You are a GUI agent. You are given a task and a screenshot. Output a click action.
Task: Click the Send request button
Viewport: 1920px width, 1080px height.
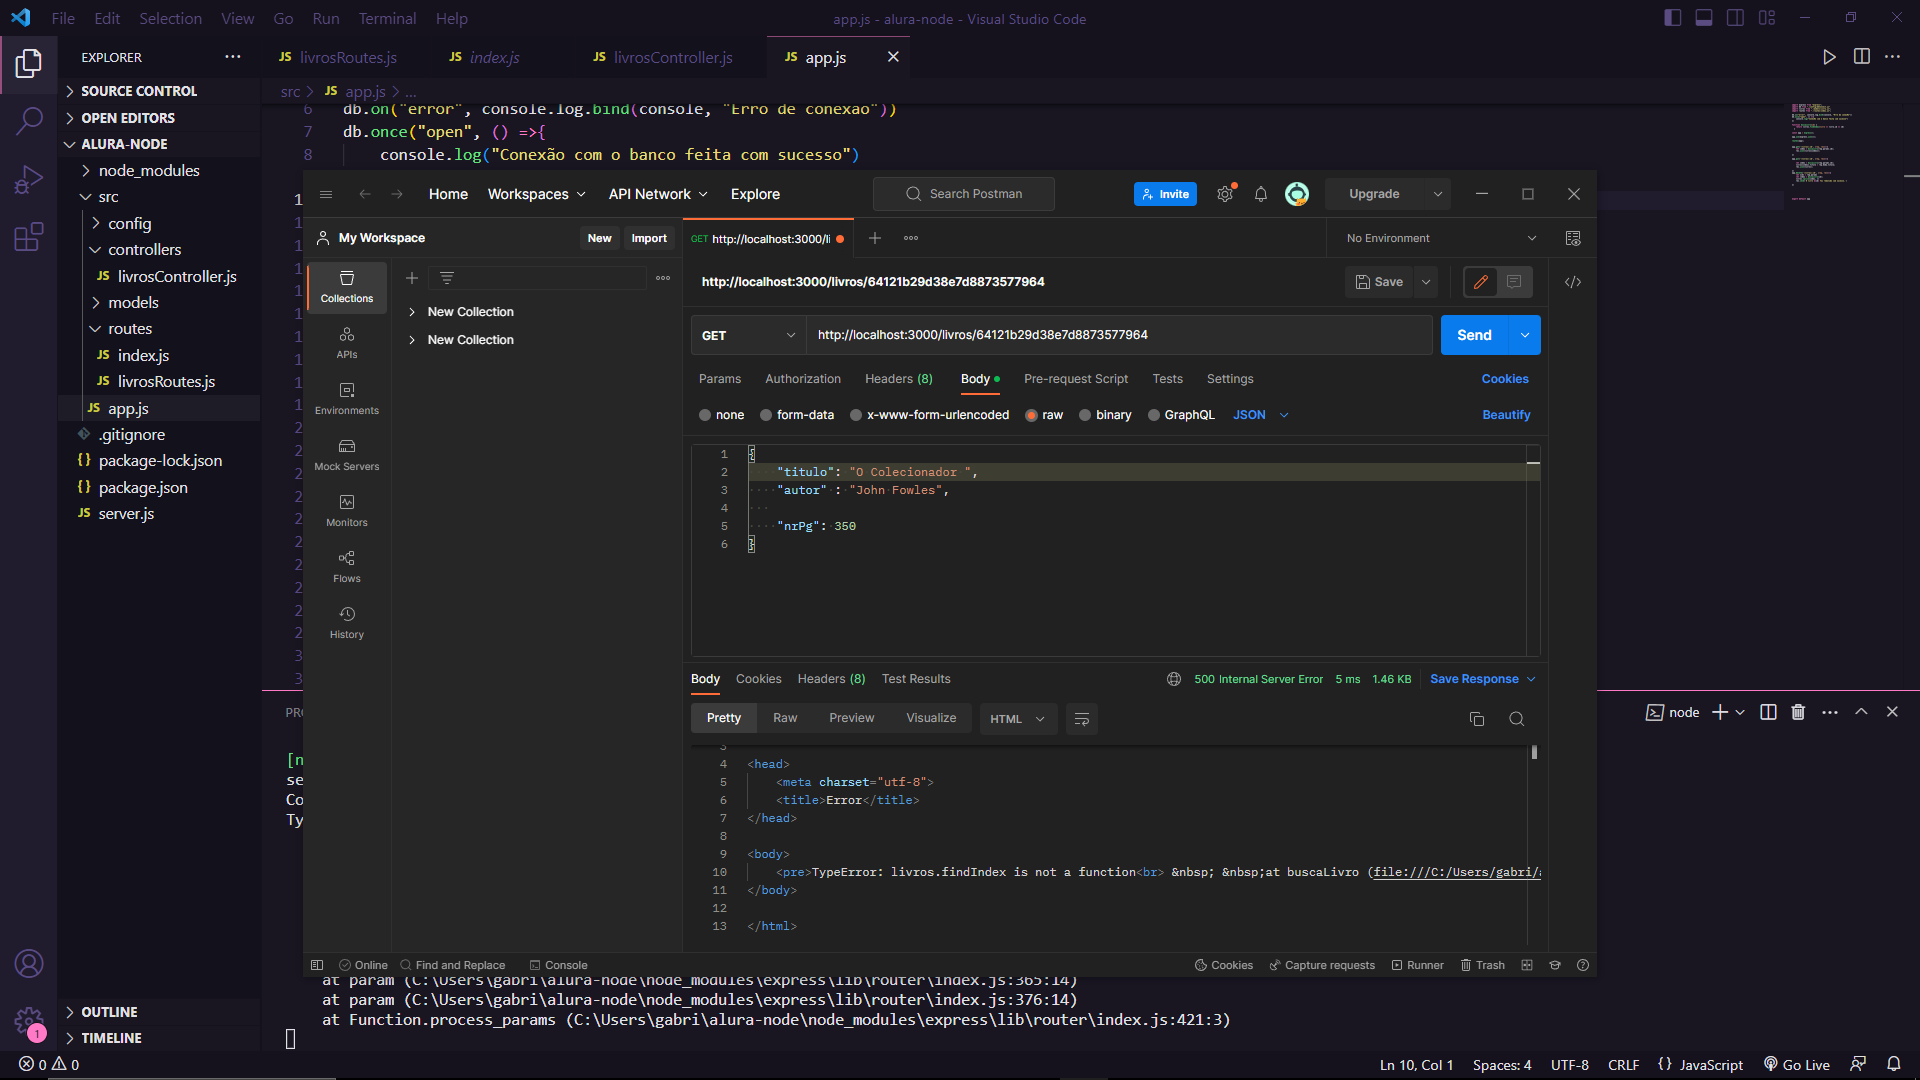(1474, 335)
